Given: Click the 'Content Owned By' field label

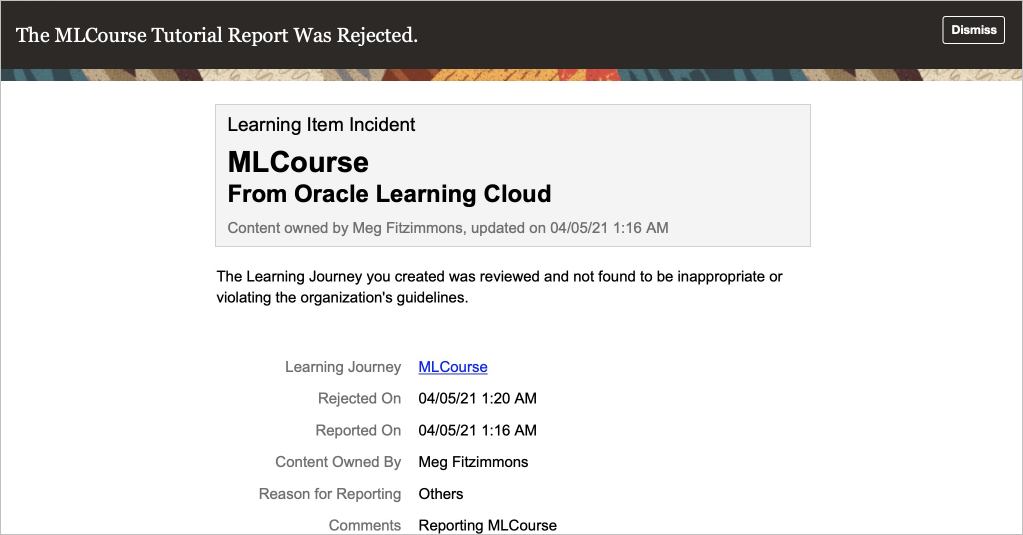Looking at the screenshot, I should coord(338,462).
